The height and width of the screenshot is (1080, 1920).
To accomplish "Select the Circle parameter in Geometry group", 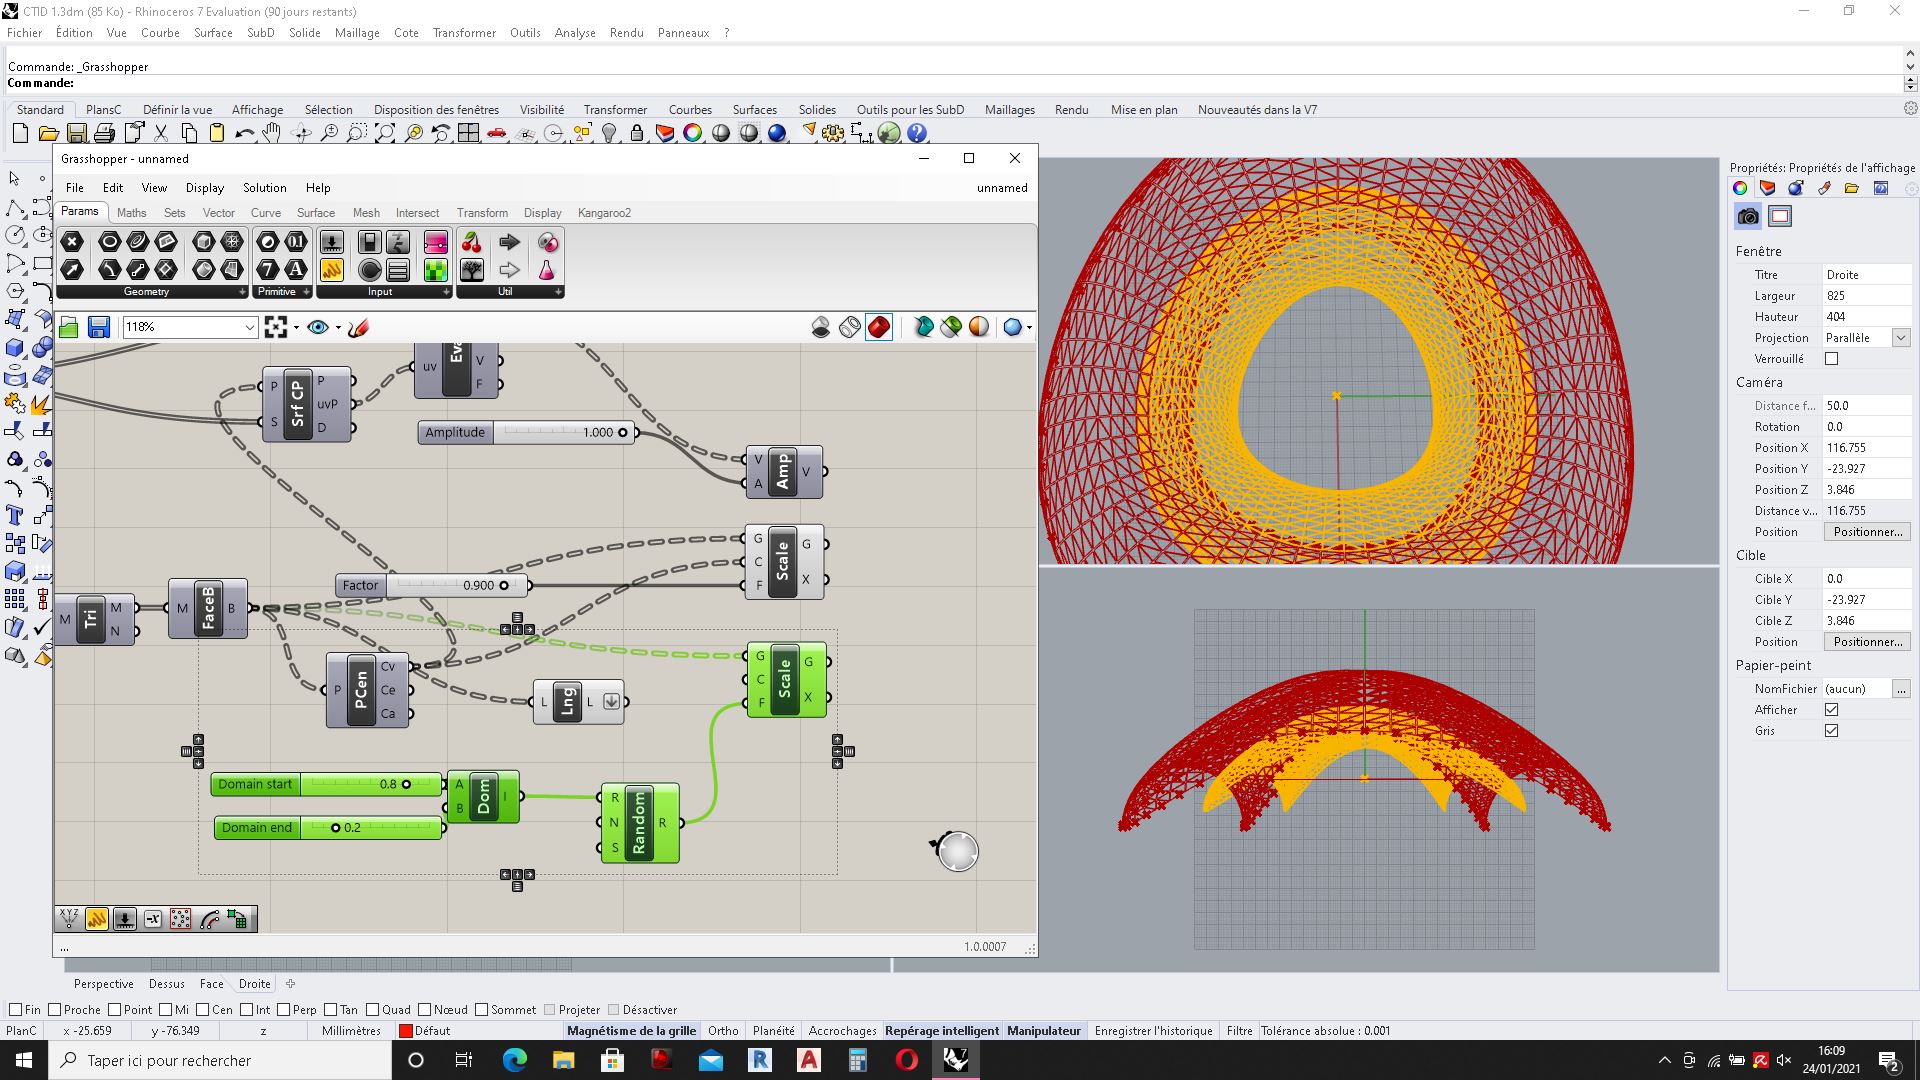I will [x=110, y=242].
